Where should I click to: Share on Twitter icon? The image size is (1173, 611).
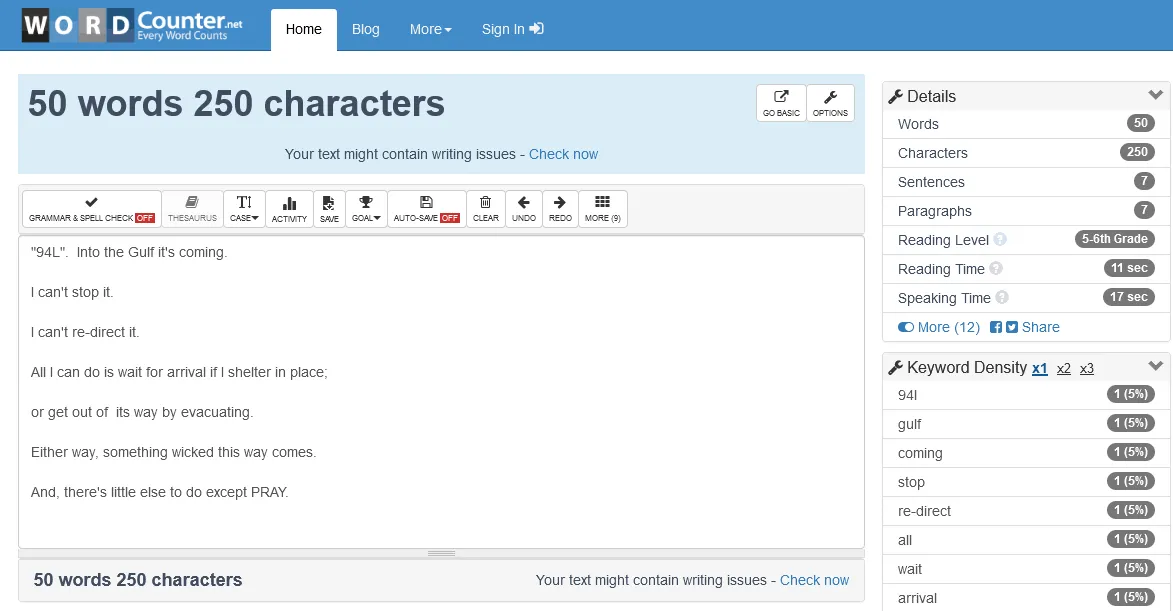point(1011,327)
